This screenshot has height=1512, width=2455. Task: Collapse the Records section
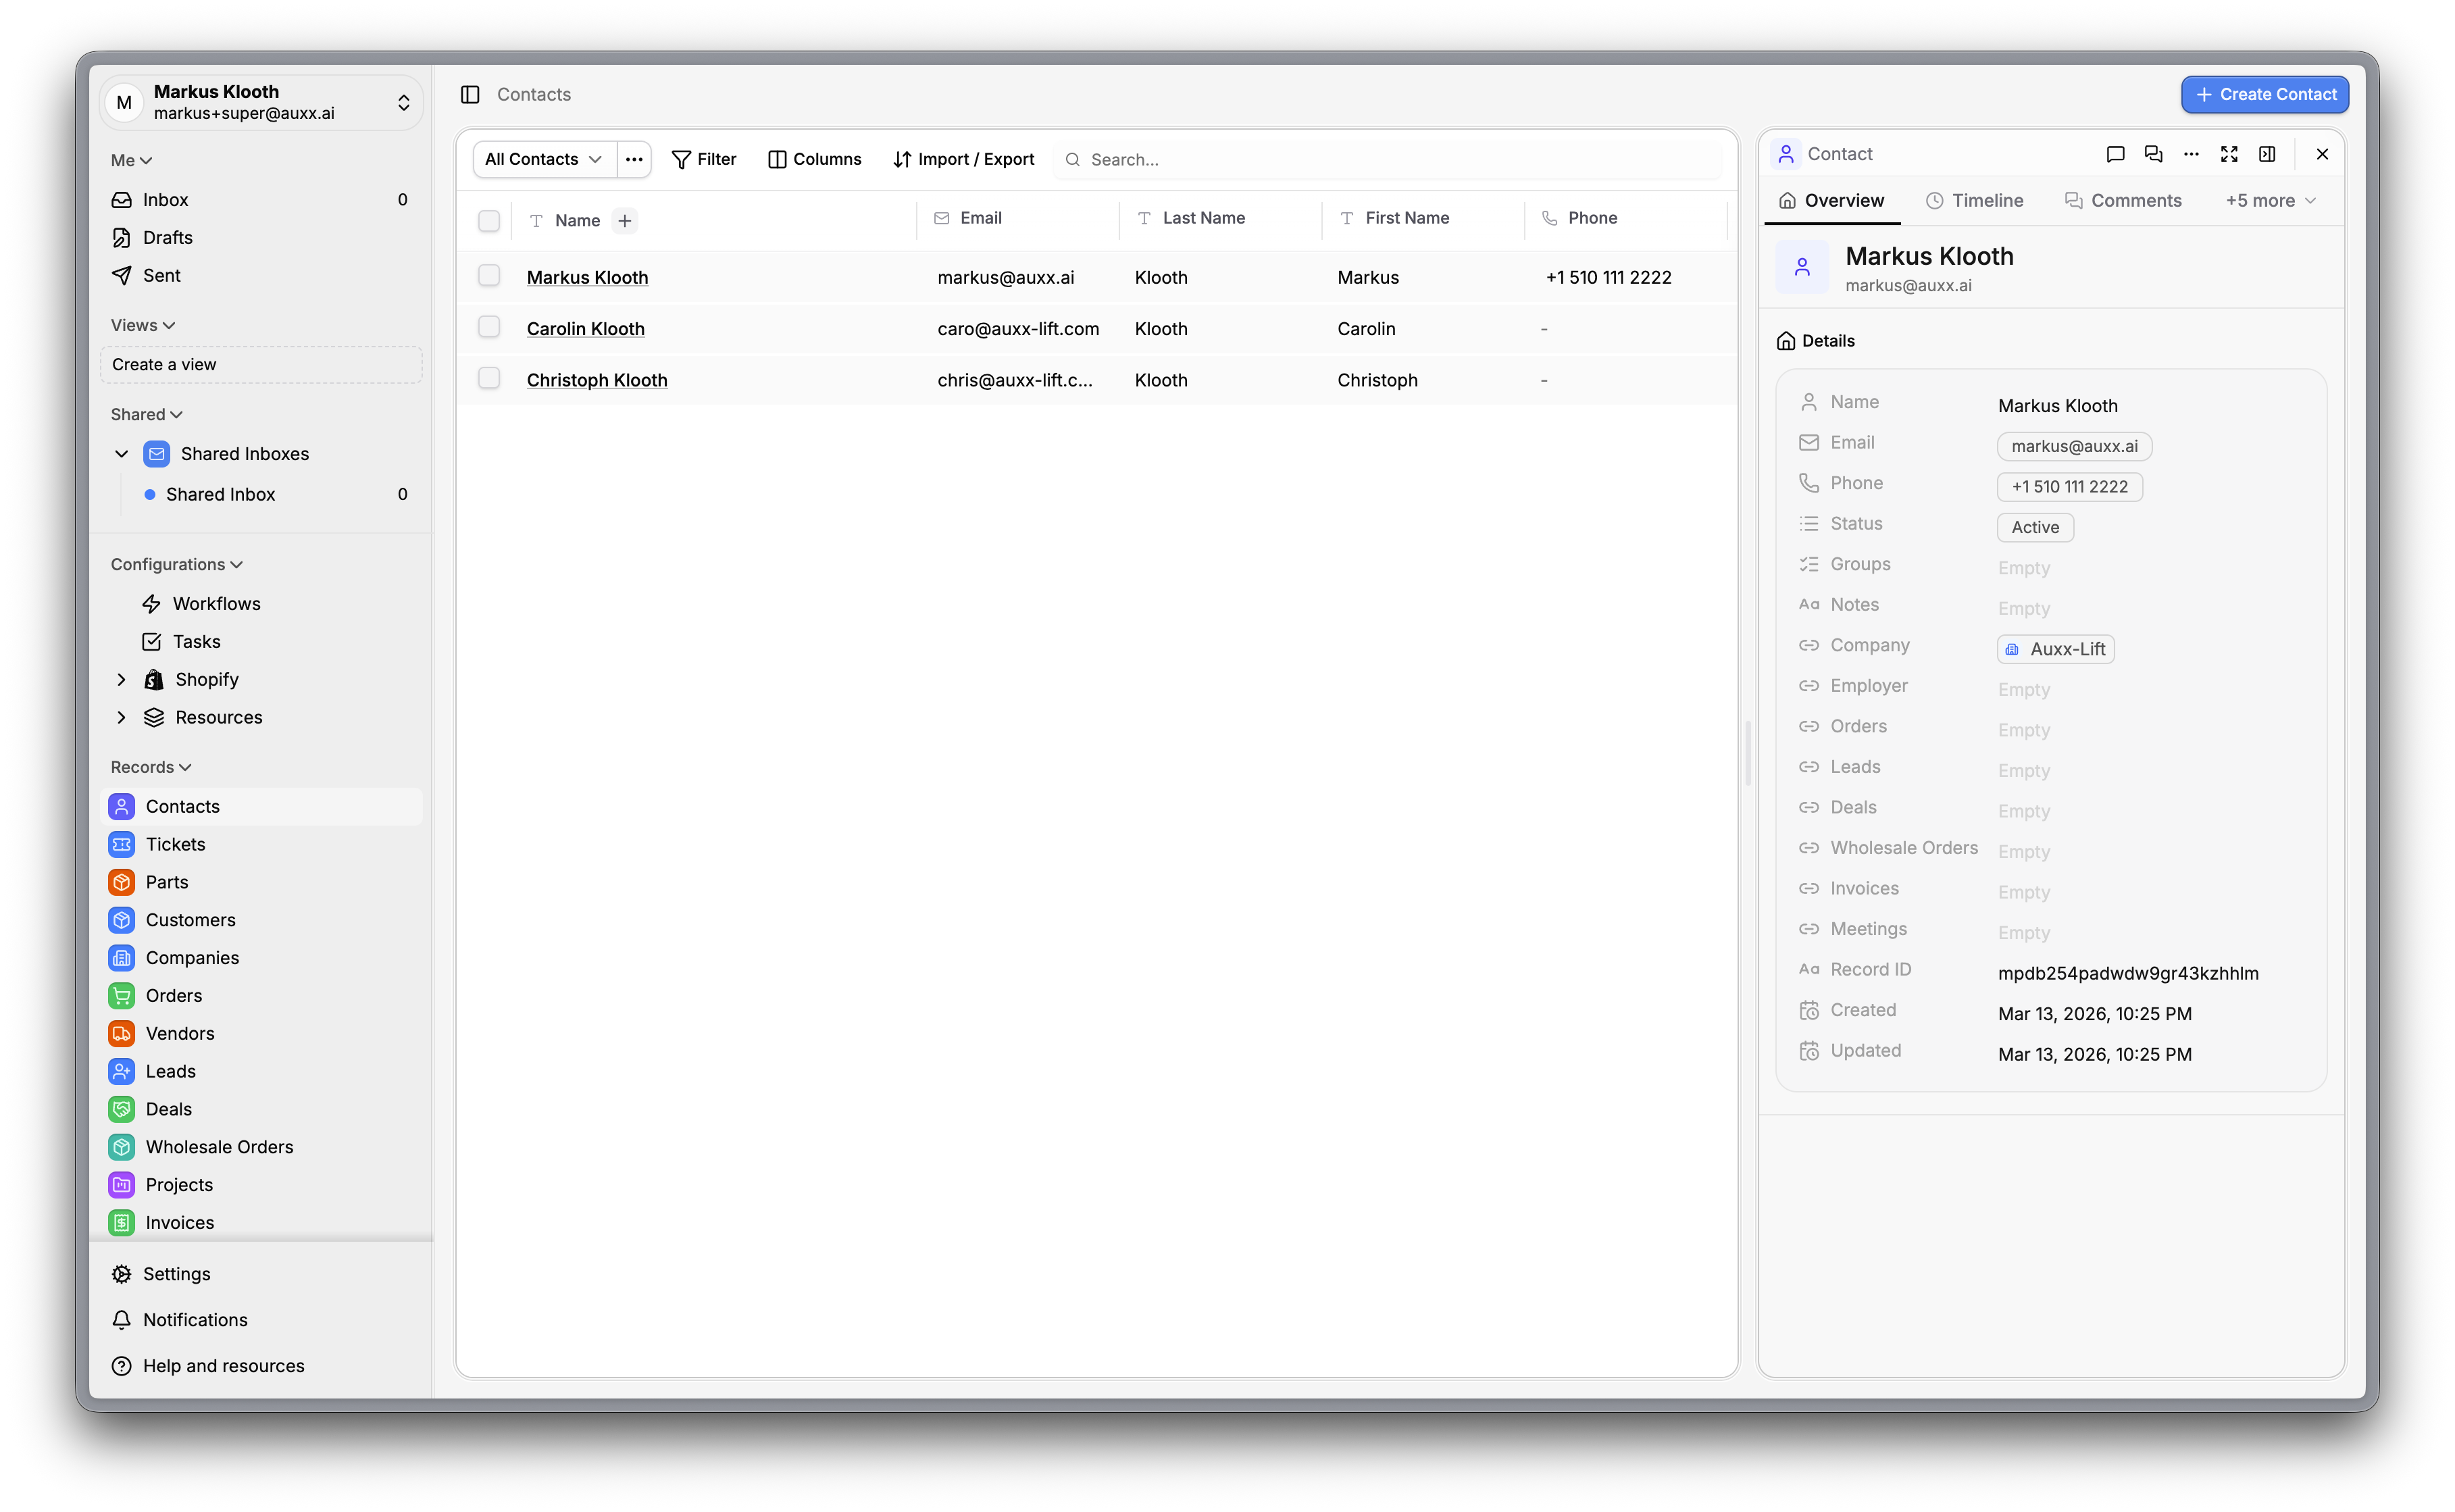tap(150, 767)
